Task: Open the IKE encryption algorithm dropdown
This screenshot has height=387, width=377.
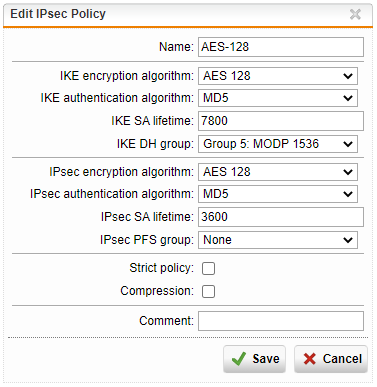Action: pos(278,76)
